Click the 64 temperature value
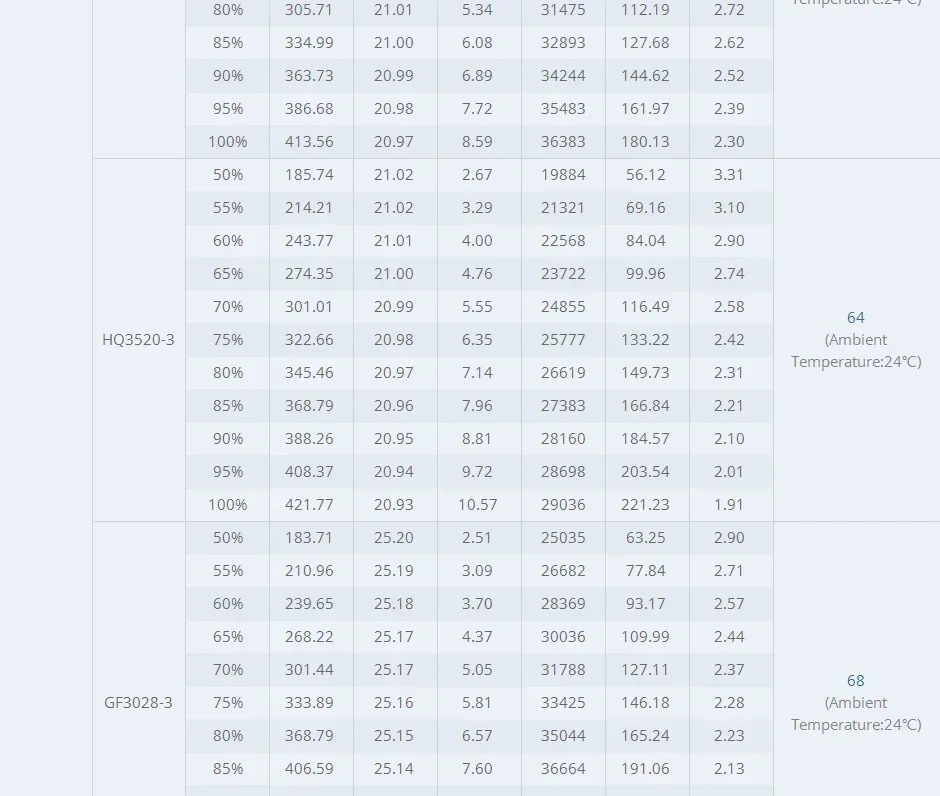The image size is (940, 796). [856, 318]
